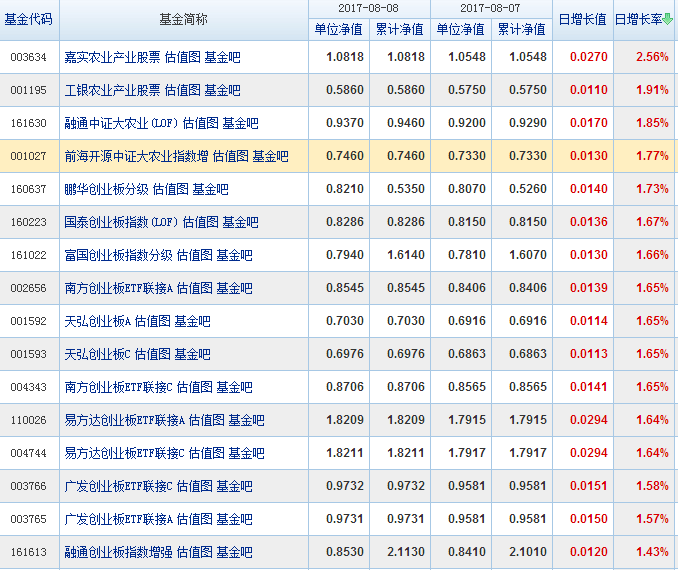
Task: Open 广发创业板ETF联接C fund link
Action: pyautogui.click(x=118, y=486)
